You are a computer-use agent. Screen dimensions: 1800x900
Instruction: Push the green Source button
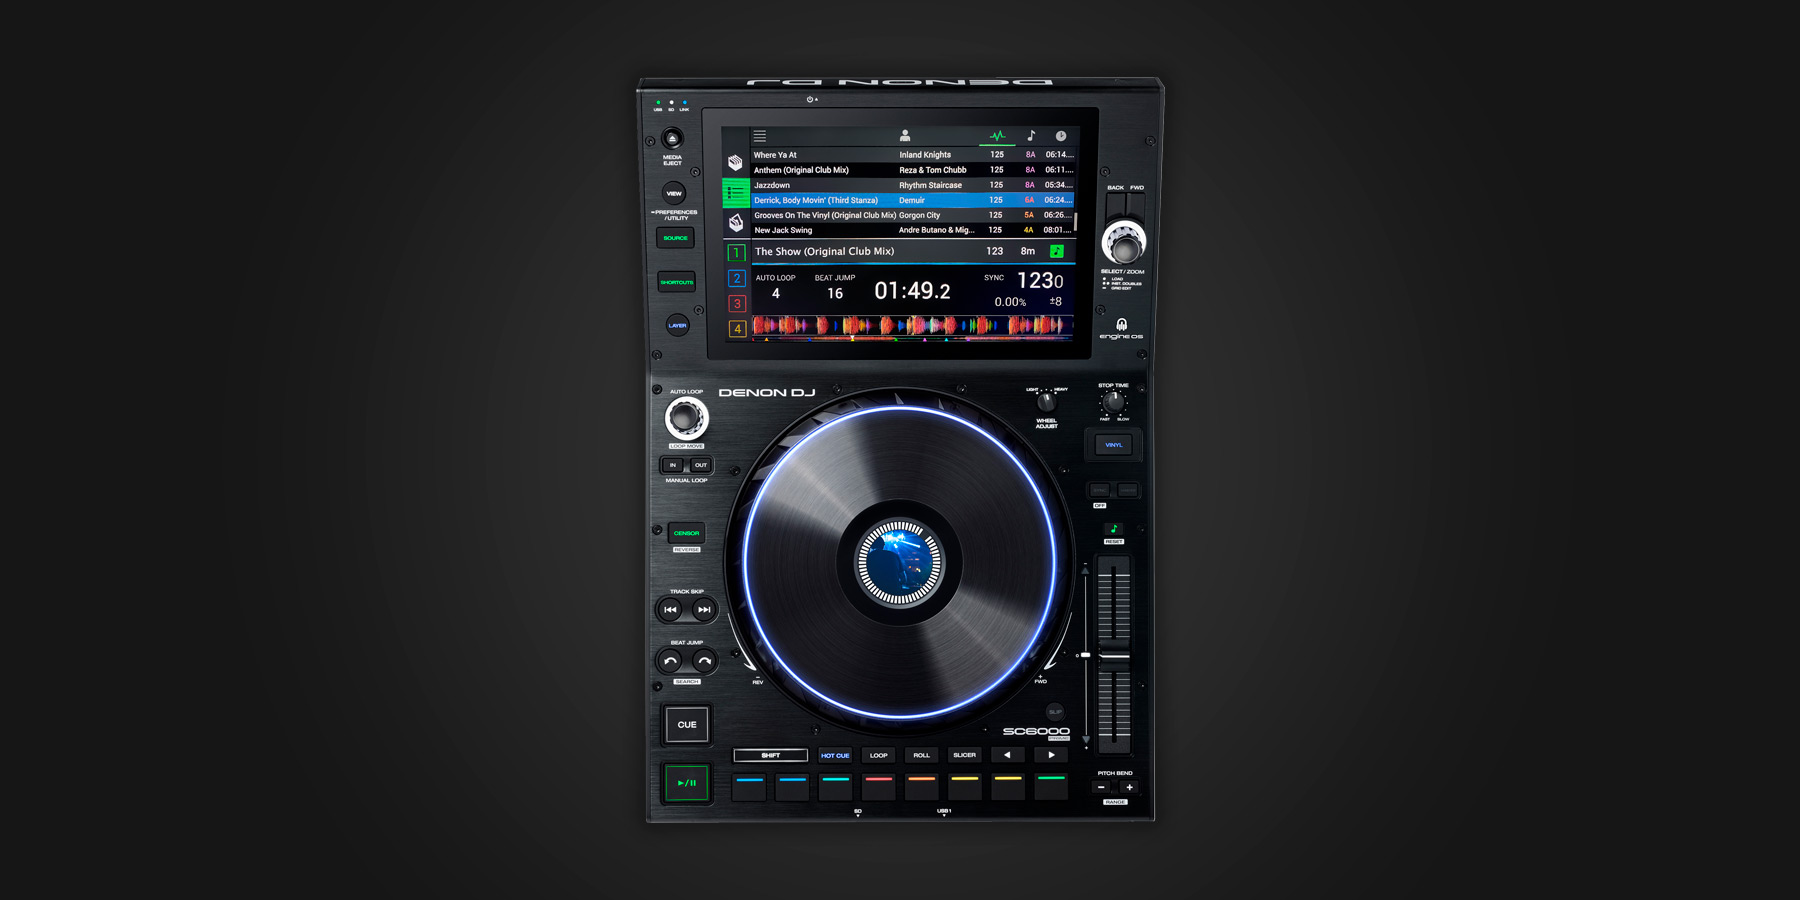click(x=676, y=238)
